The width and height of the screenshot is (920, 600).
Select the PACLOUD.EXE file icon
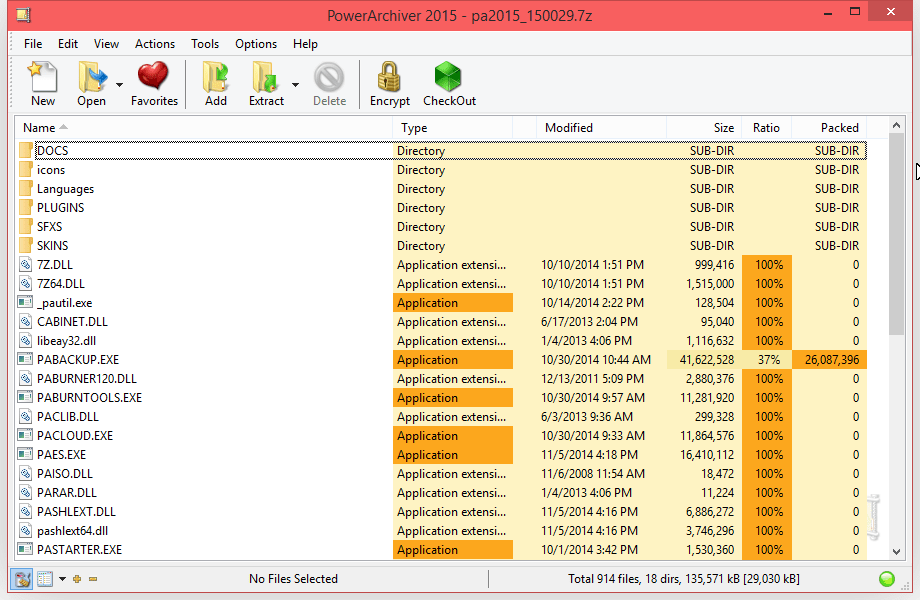[x=25, y=436]
